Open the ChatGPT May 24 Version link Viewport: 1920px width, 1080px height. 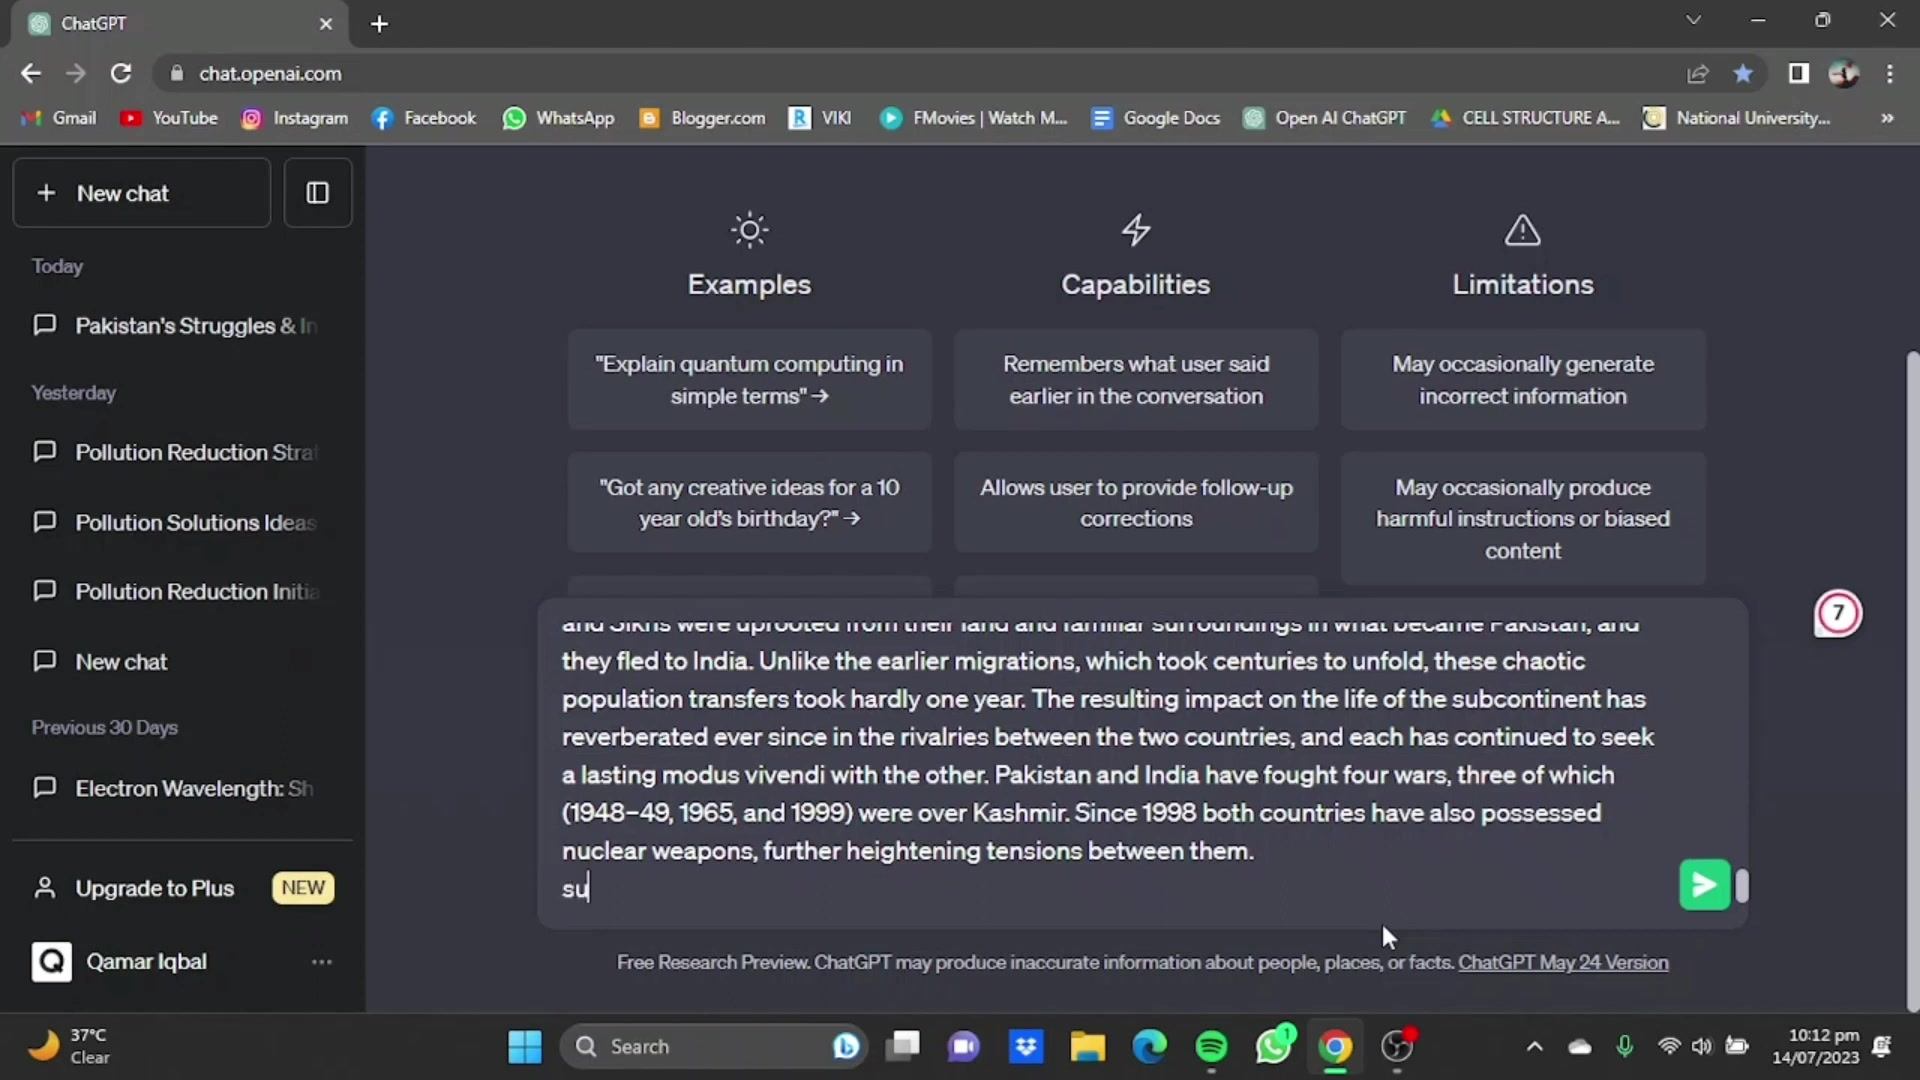(1563, 963)
